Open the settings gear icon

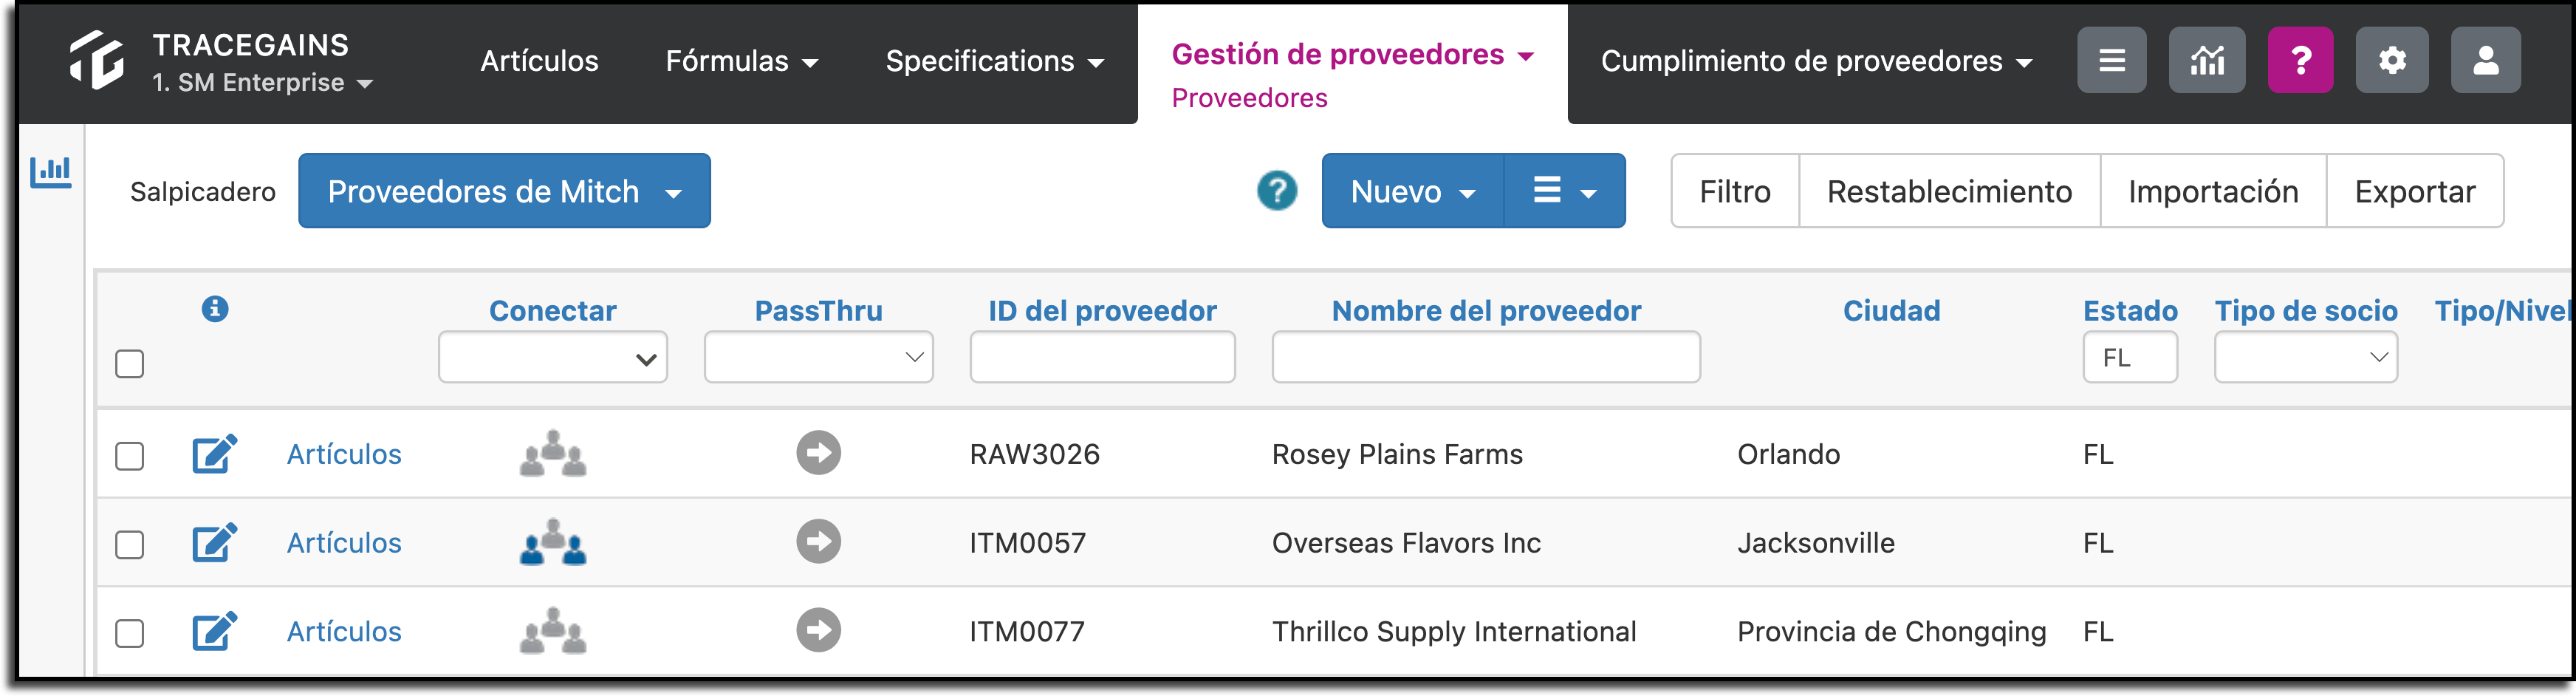pyautogui.click(x=2391, y=60)
